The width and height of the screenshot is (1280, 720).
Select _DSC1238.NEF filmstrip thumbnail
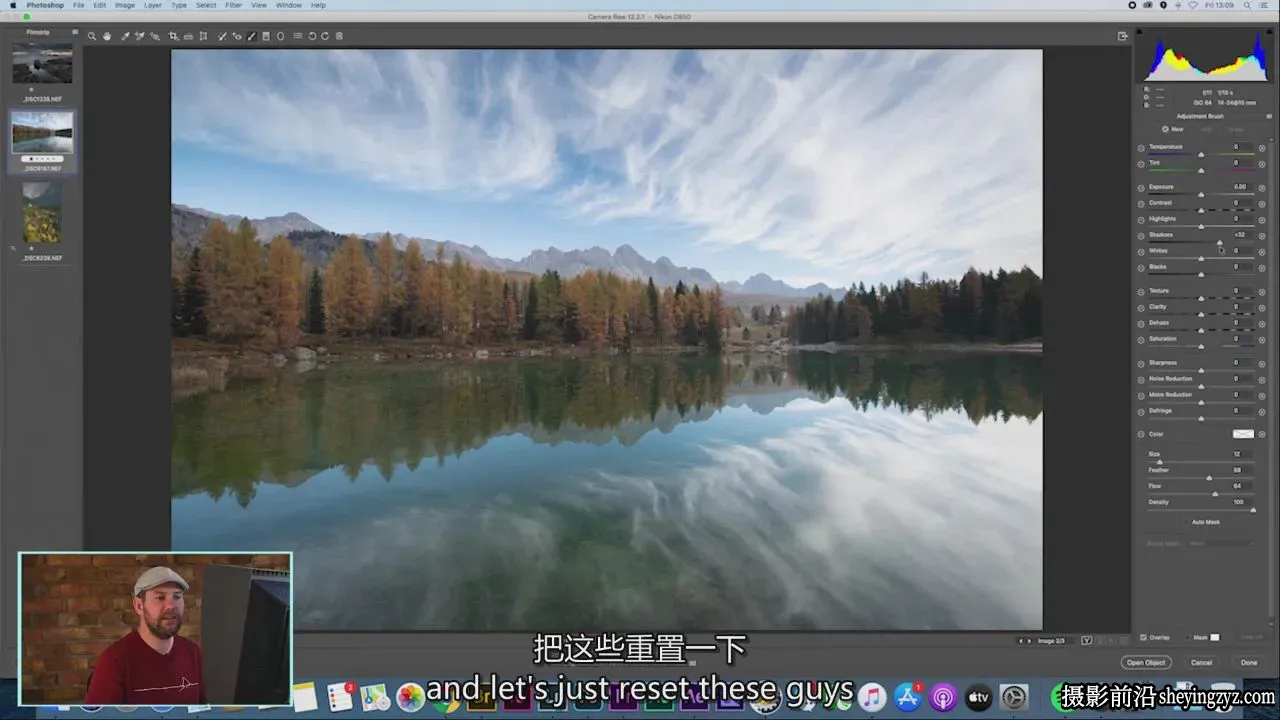point(42,64)
